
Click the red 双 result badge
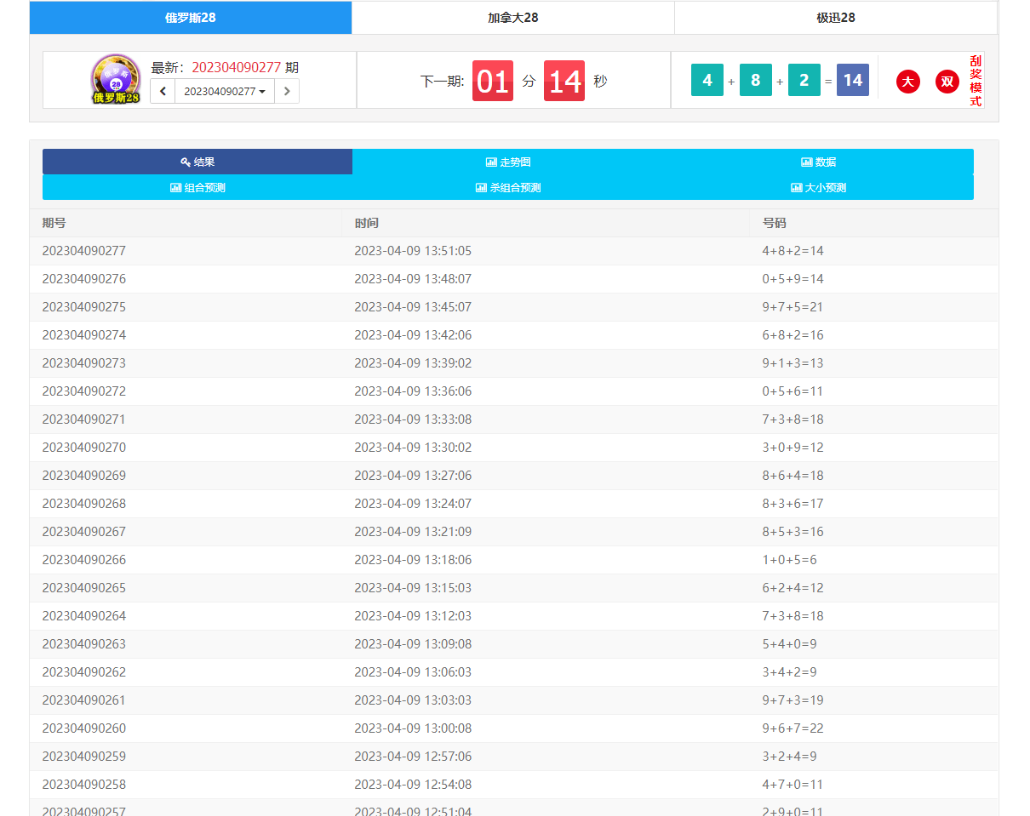(947, 81)
